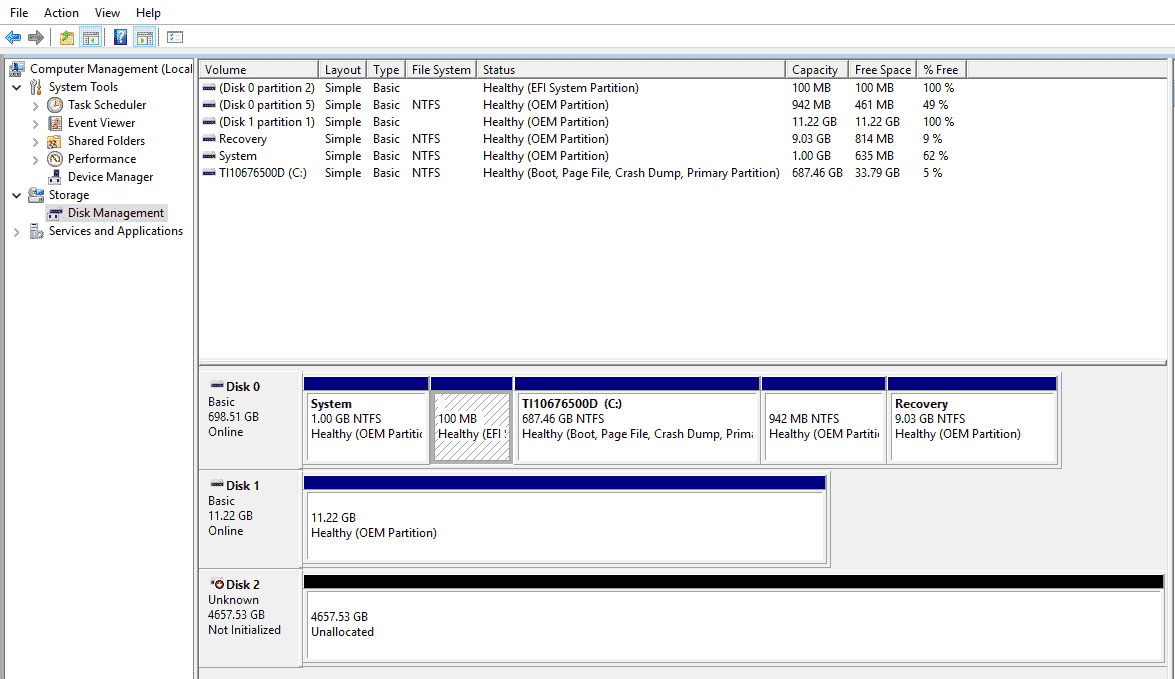1175x679 pixels.
Task: Sort by the File System column header
Action: [441, 70]
